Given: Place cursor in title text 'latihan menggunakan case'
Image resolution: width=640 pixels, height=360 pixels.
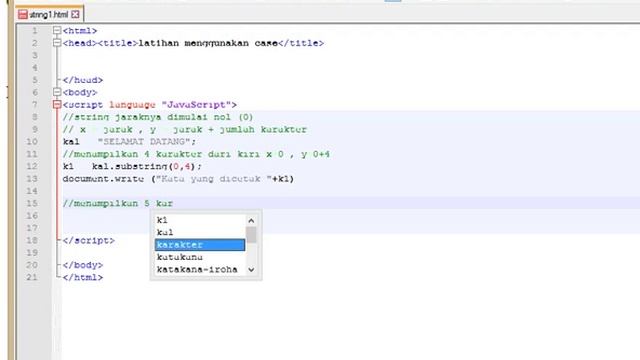Looking at the screenshot, I should click(x=208, y=43).
